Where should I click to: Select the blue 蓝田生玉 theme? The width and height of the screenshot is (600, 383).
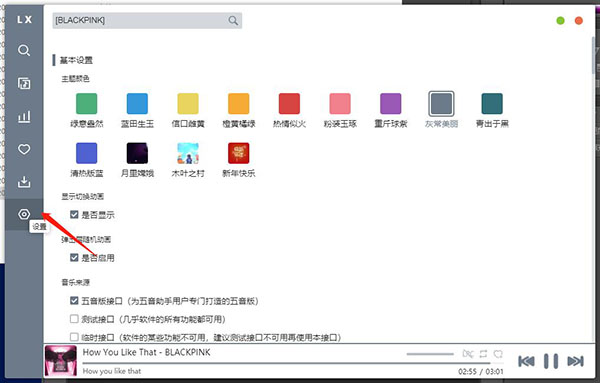[x=137, y=104]
